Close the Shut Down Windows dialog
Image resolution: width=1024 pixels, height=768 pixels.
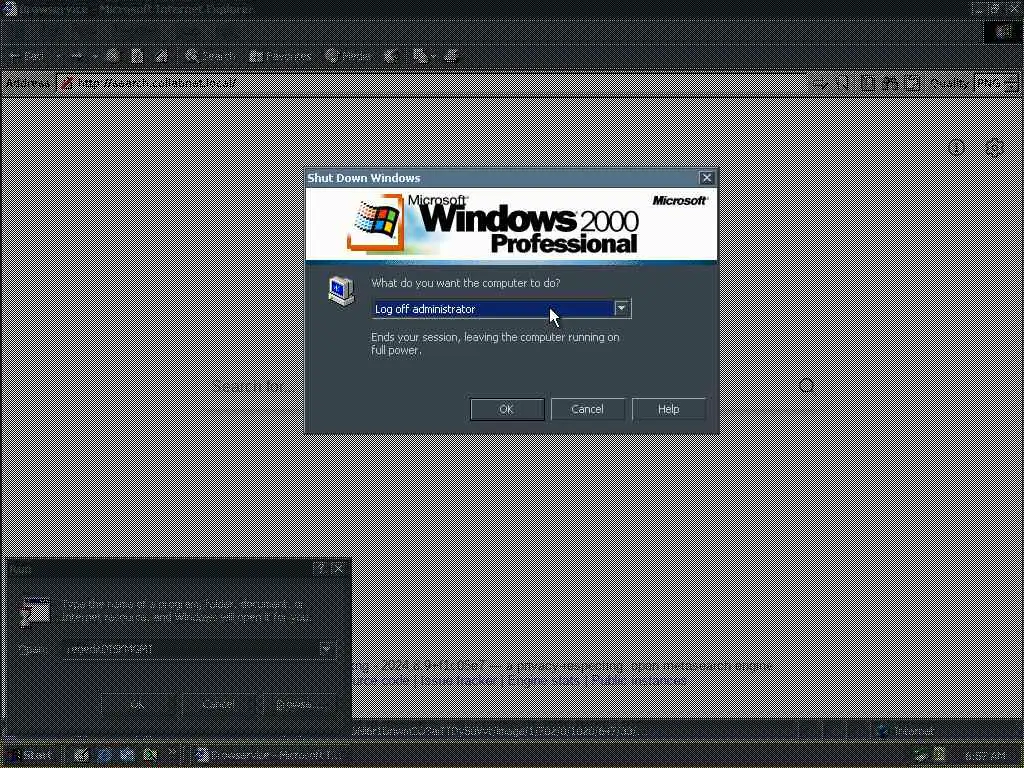[707, 178]
